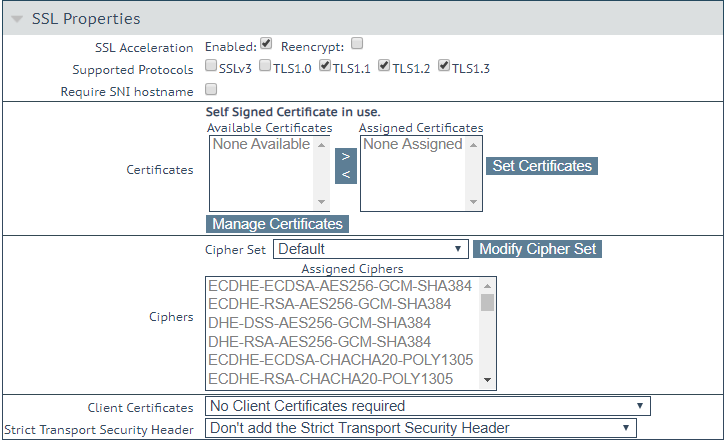Click Available Certificates scroll up arrow
This screenshot has height=441, width=724.
click(321, 145)
